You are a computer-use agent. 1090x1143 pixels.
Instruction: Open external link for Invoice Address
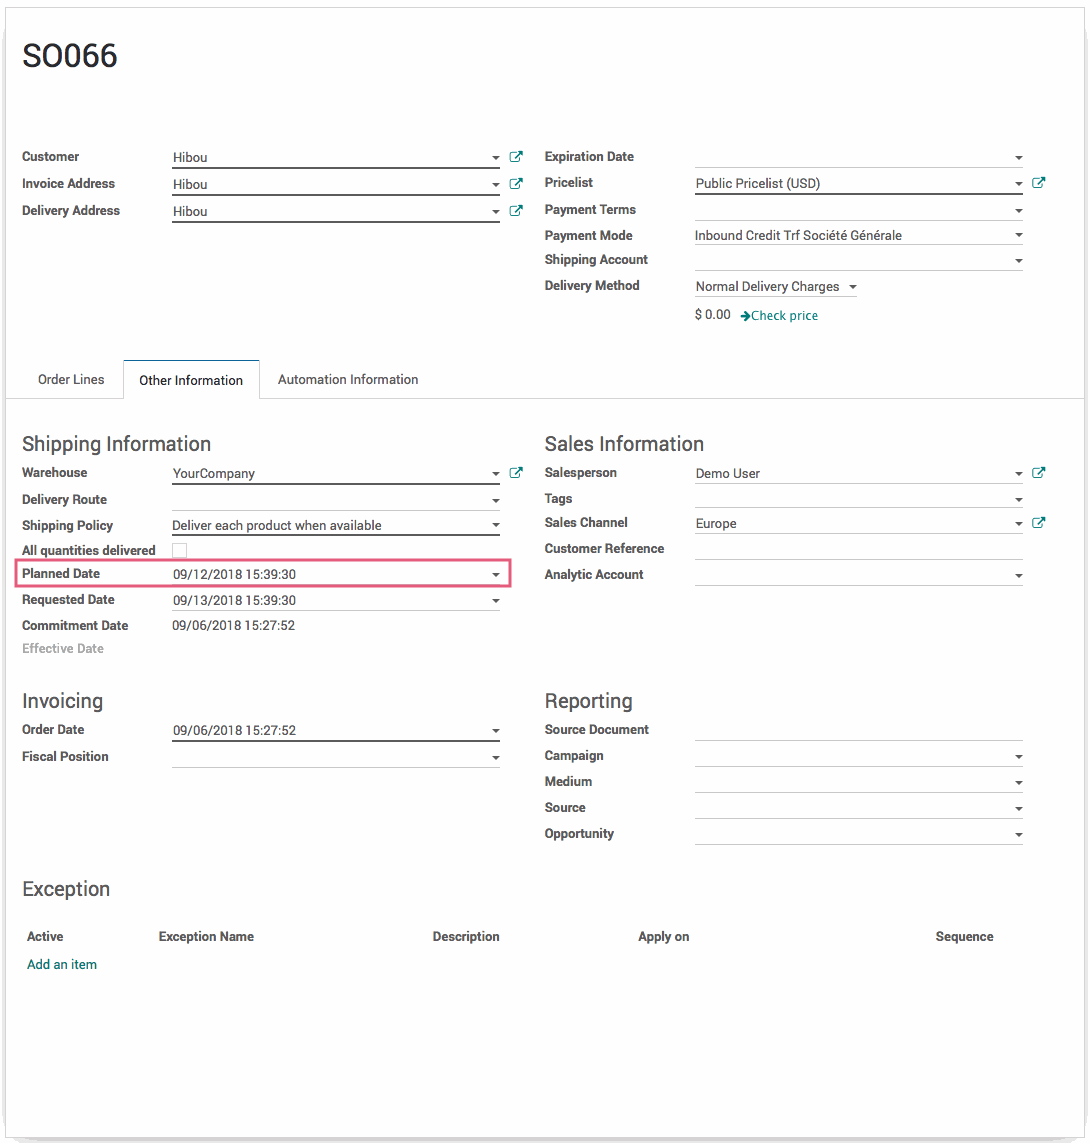pyautogui.click(x=516, y=184)
